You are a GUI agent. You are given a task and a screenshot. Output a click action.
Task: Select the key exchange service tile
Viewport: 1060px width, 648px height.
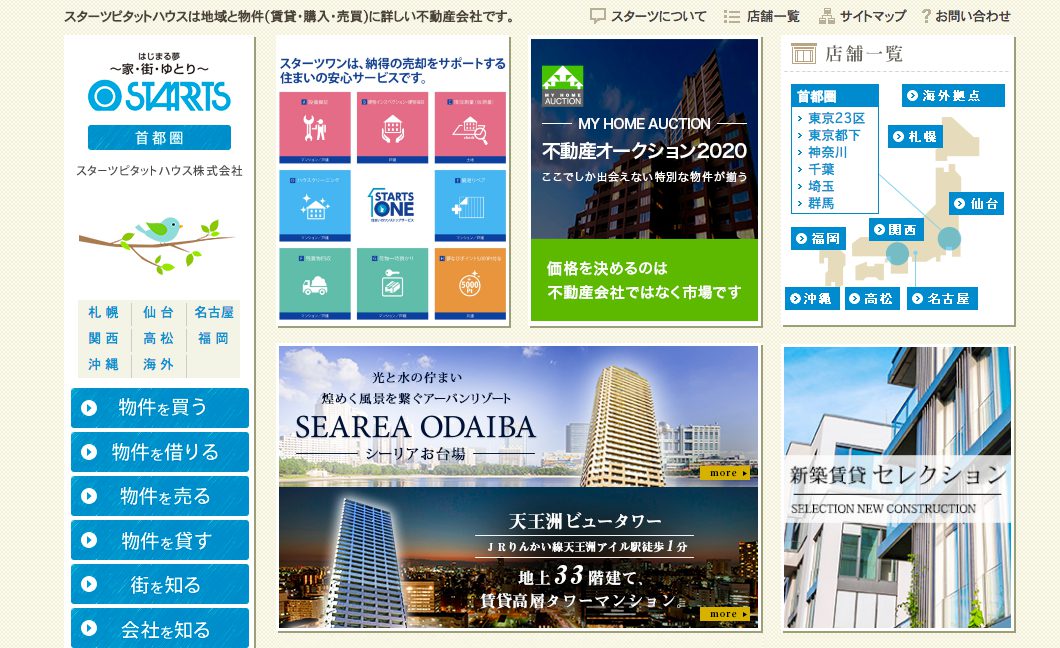(391, 284)
